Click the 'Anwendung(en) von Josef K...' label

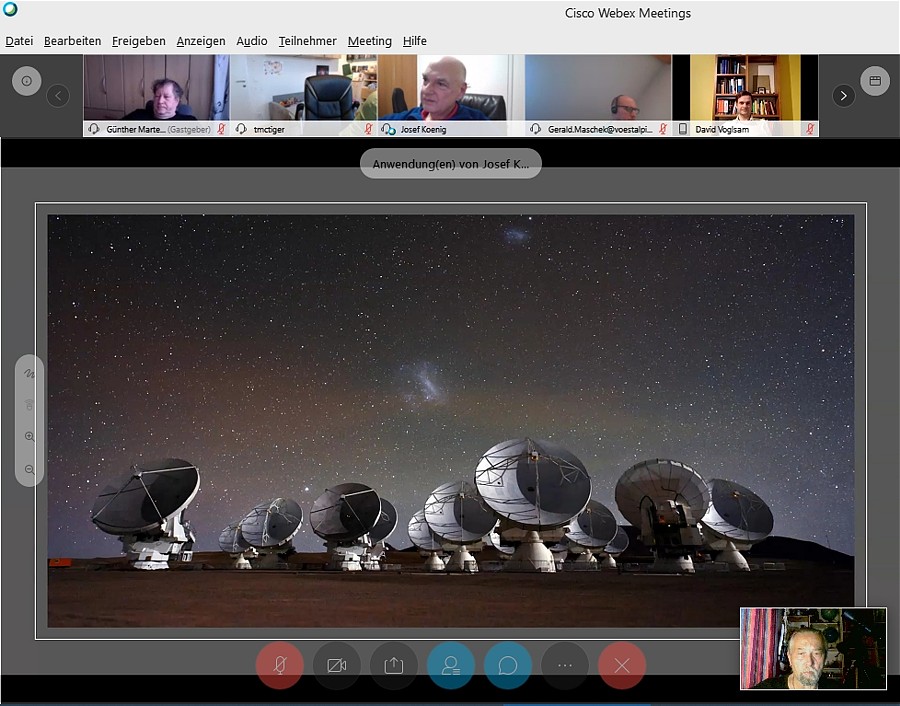click(450, 164)
